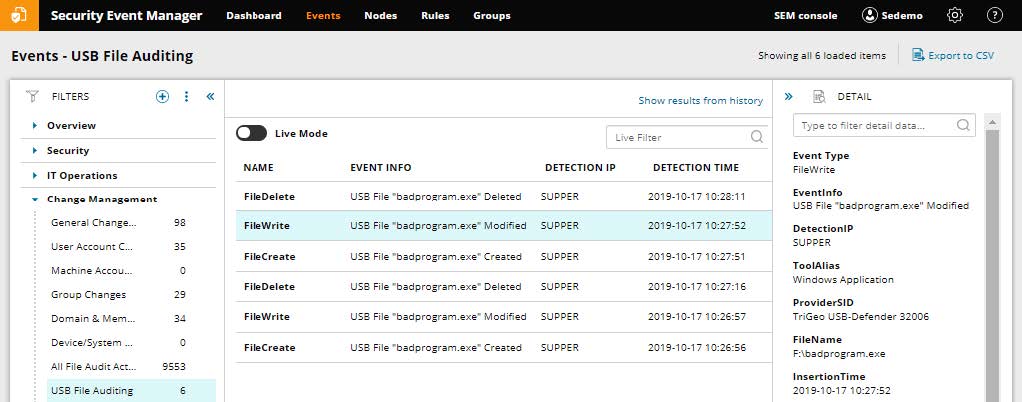
Task: Click the InsertionTime value in Detail panel
Action: (841, 391)
